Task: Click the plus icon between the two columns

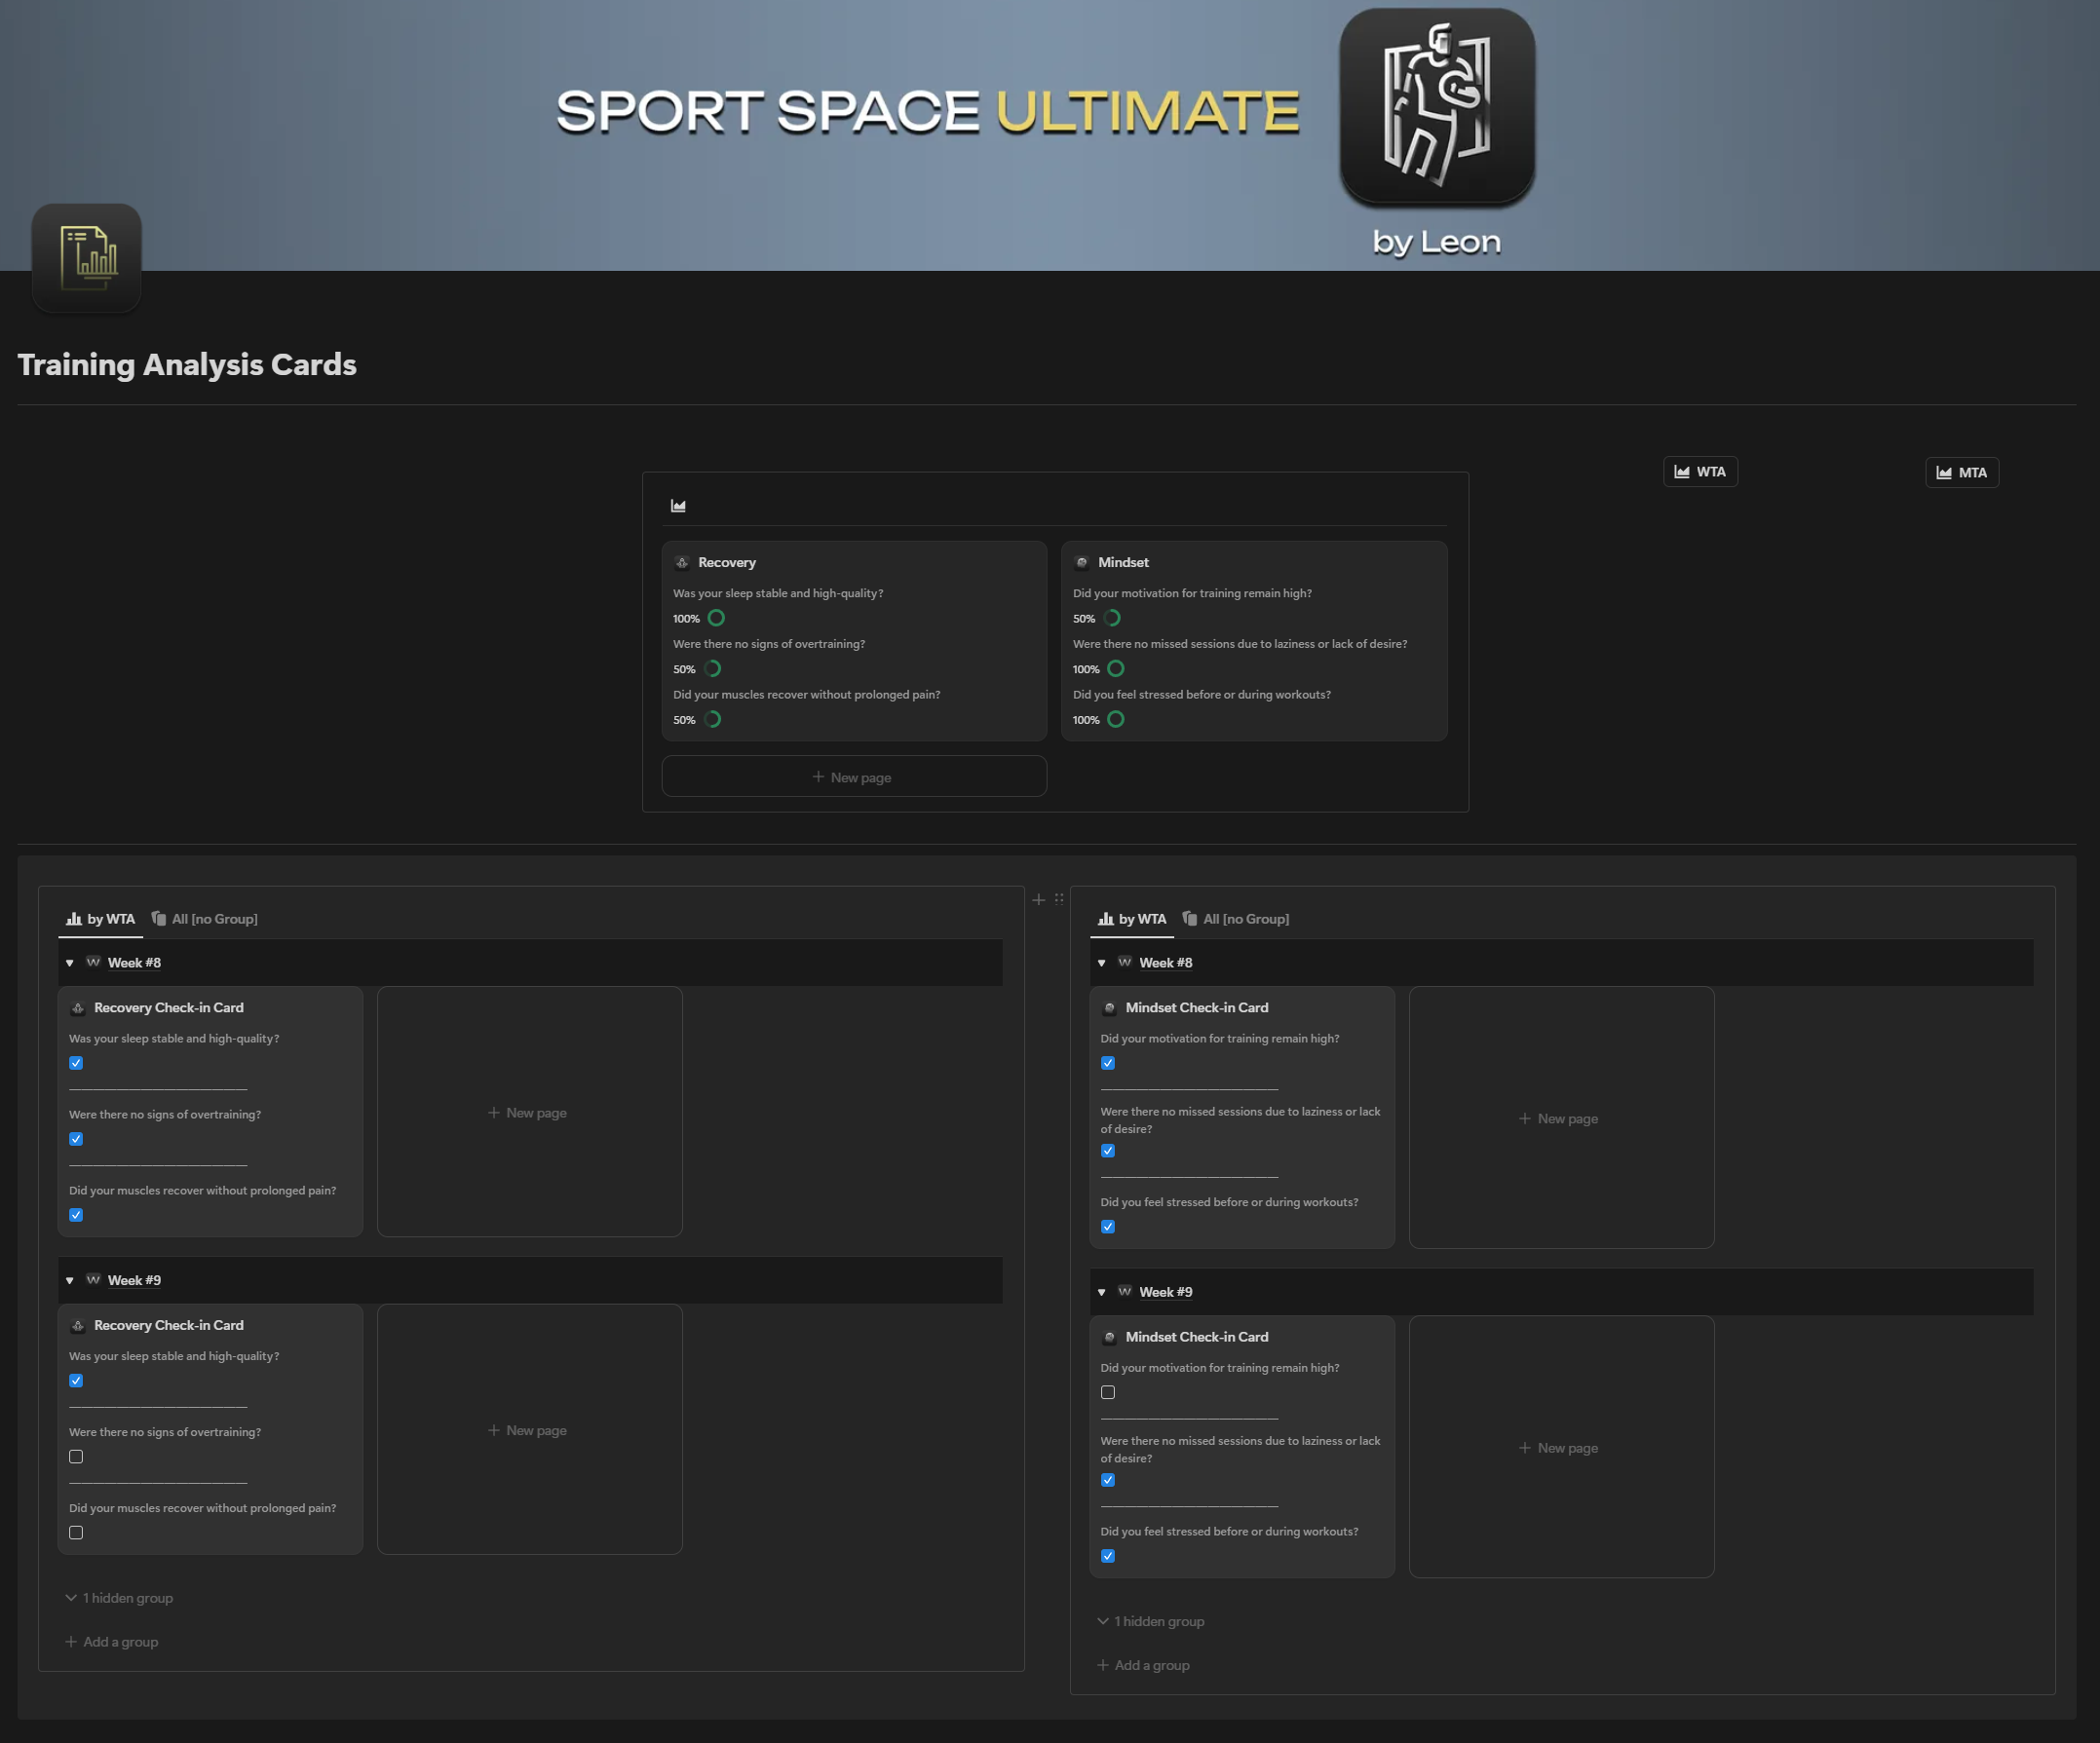Action: click(1038, 900)
